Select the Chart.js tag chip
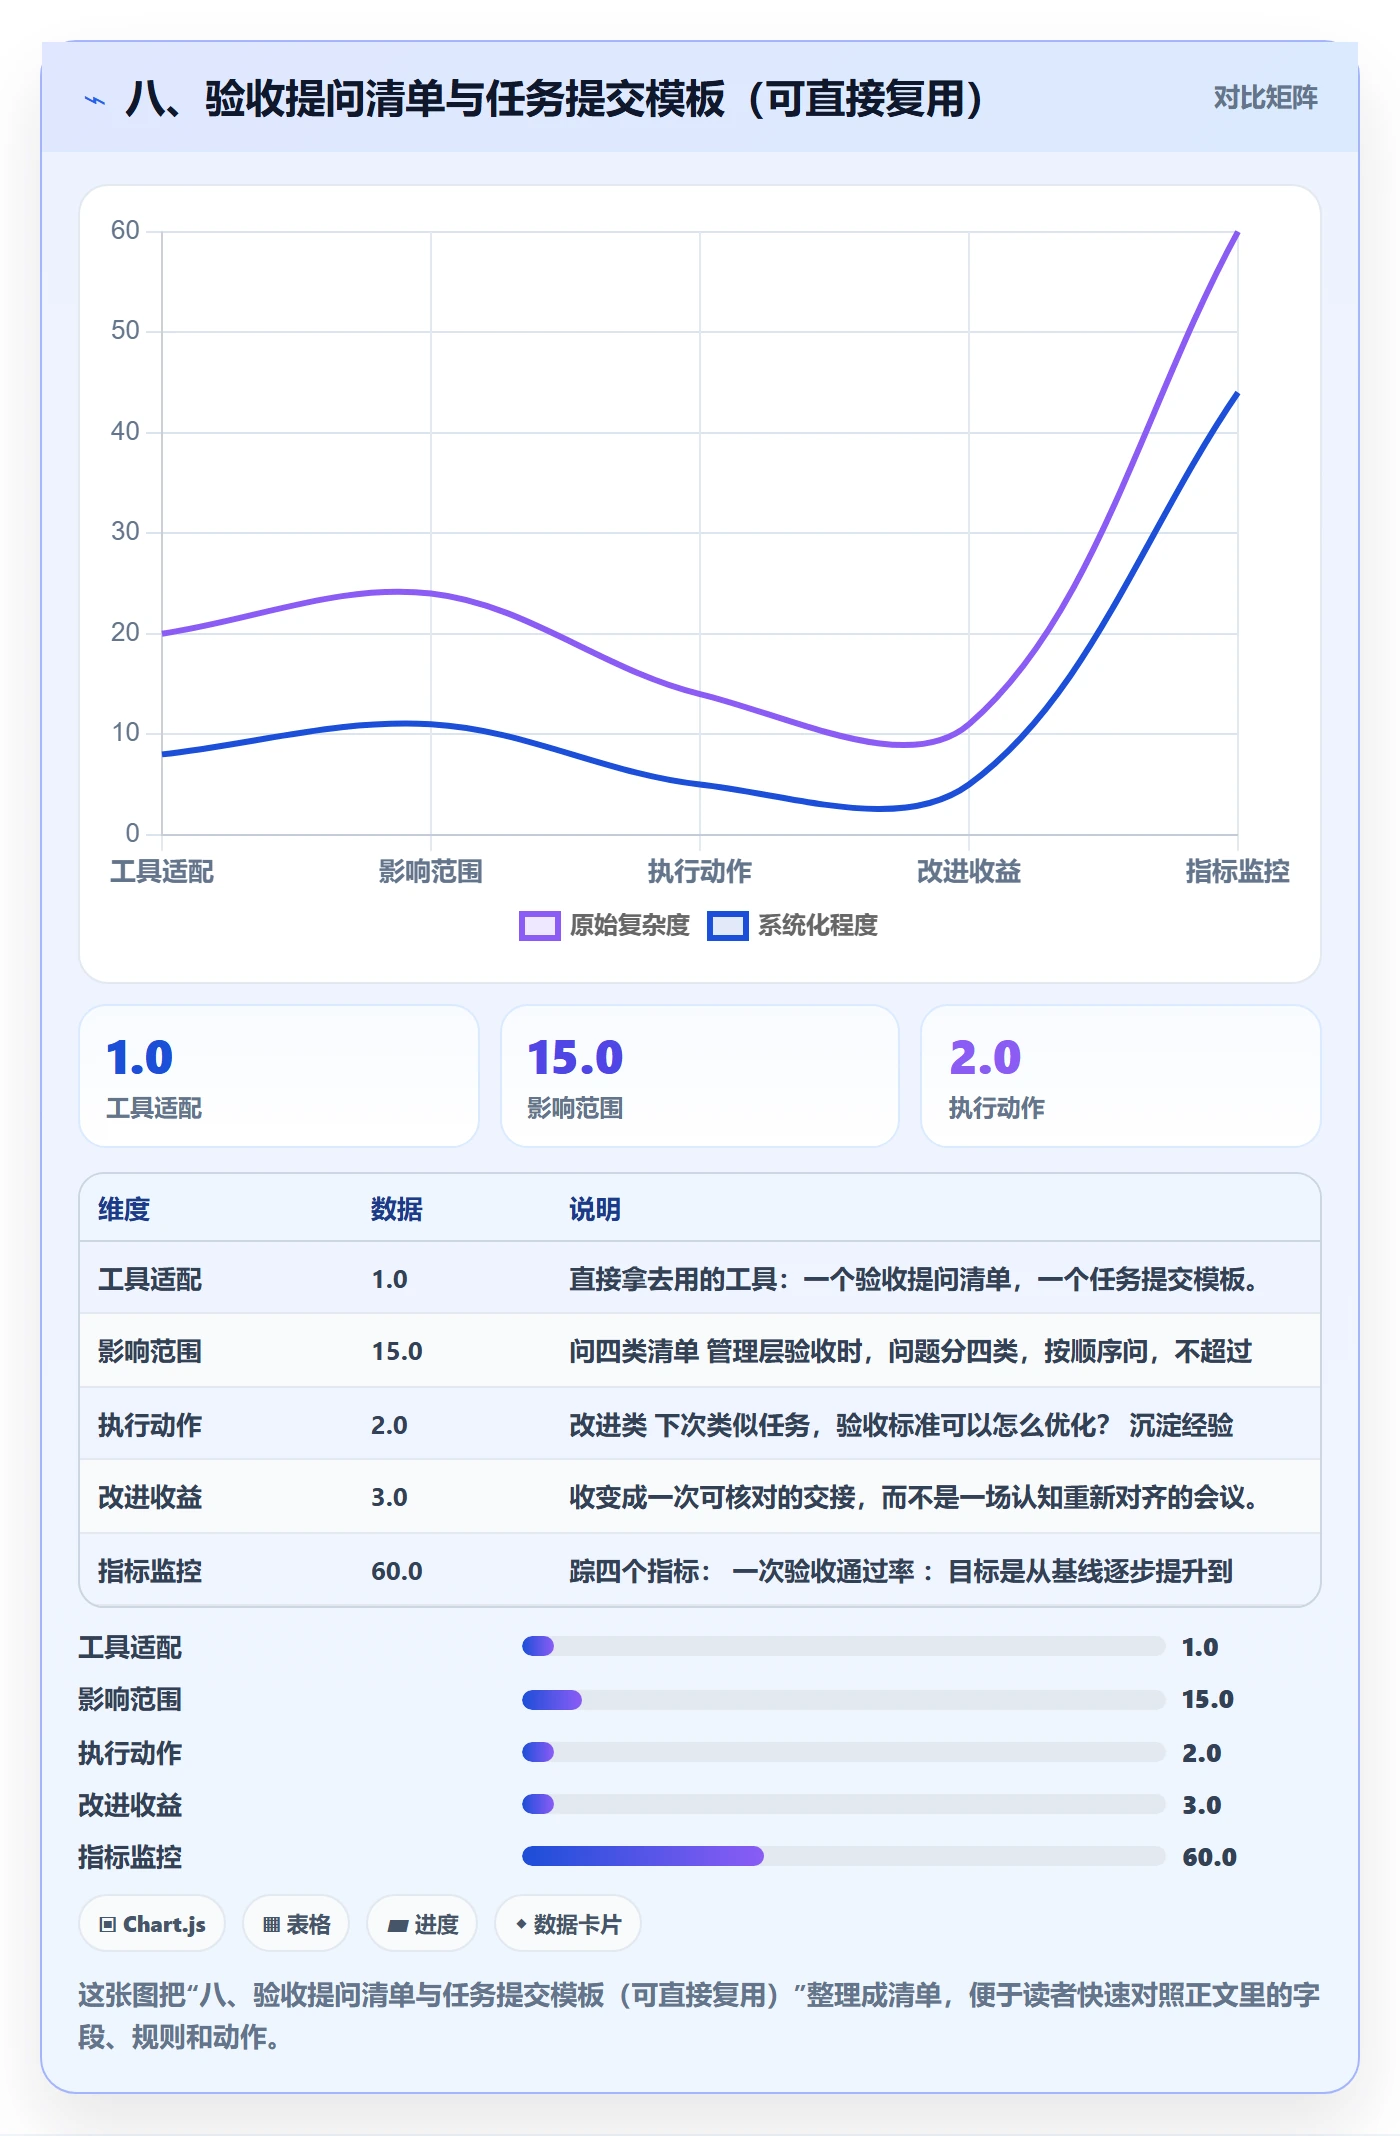 [x=152, y=1924]
